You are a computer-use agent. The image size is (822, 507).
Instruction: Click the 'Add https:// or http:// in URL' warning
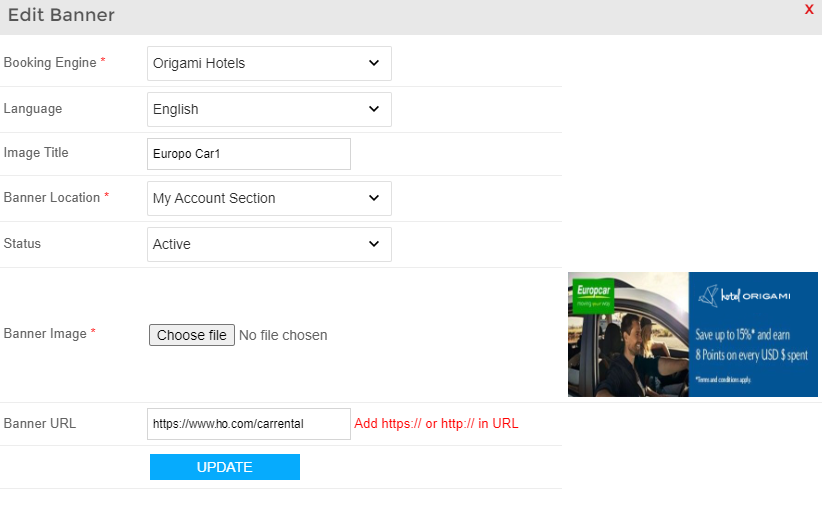[x=436, y=424]
